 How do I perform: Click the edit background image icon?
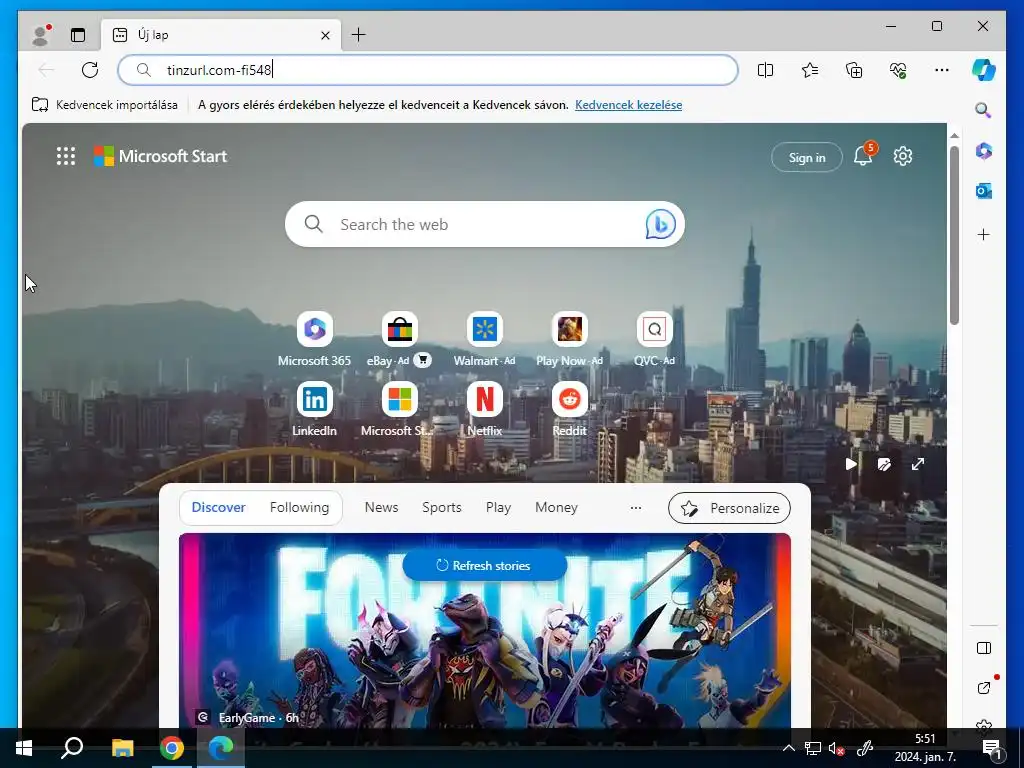(884, 464)
